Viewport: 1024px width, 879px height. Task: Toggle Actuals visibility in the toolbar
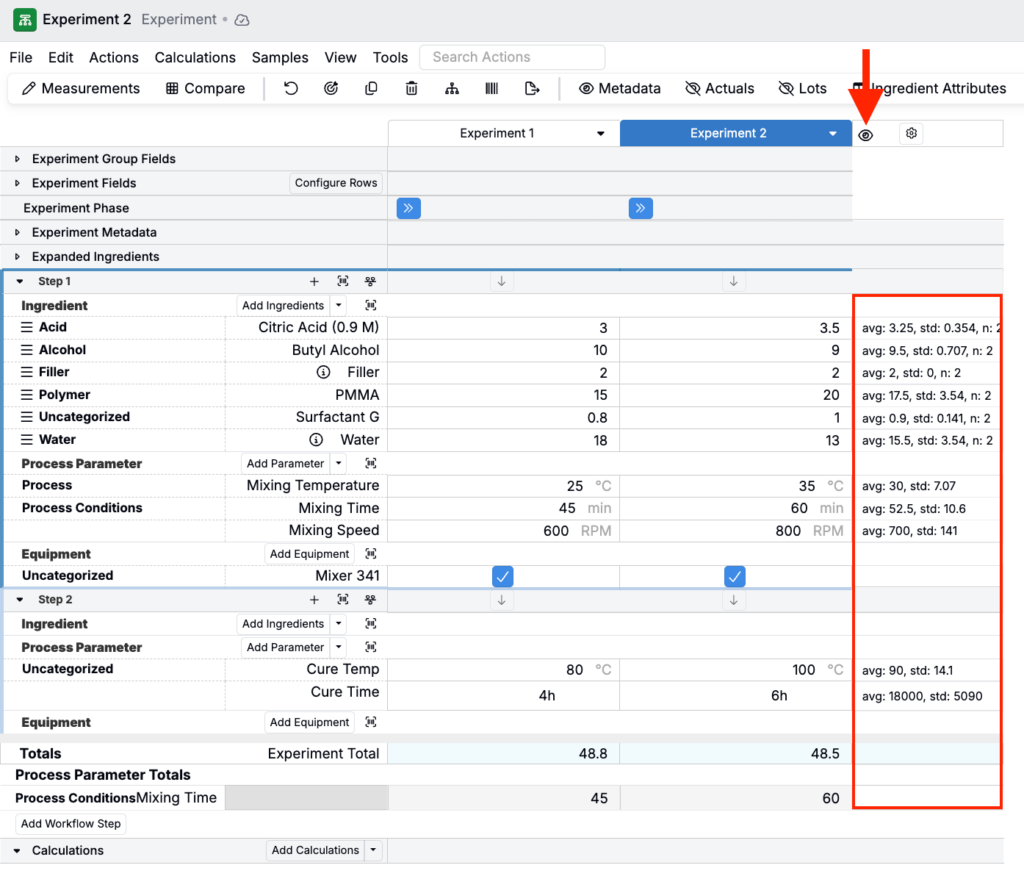tap(719, 88)
